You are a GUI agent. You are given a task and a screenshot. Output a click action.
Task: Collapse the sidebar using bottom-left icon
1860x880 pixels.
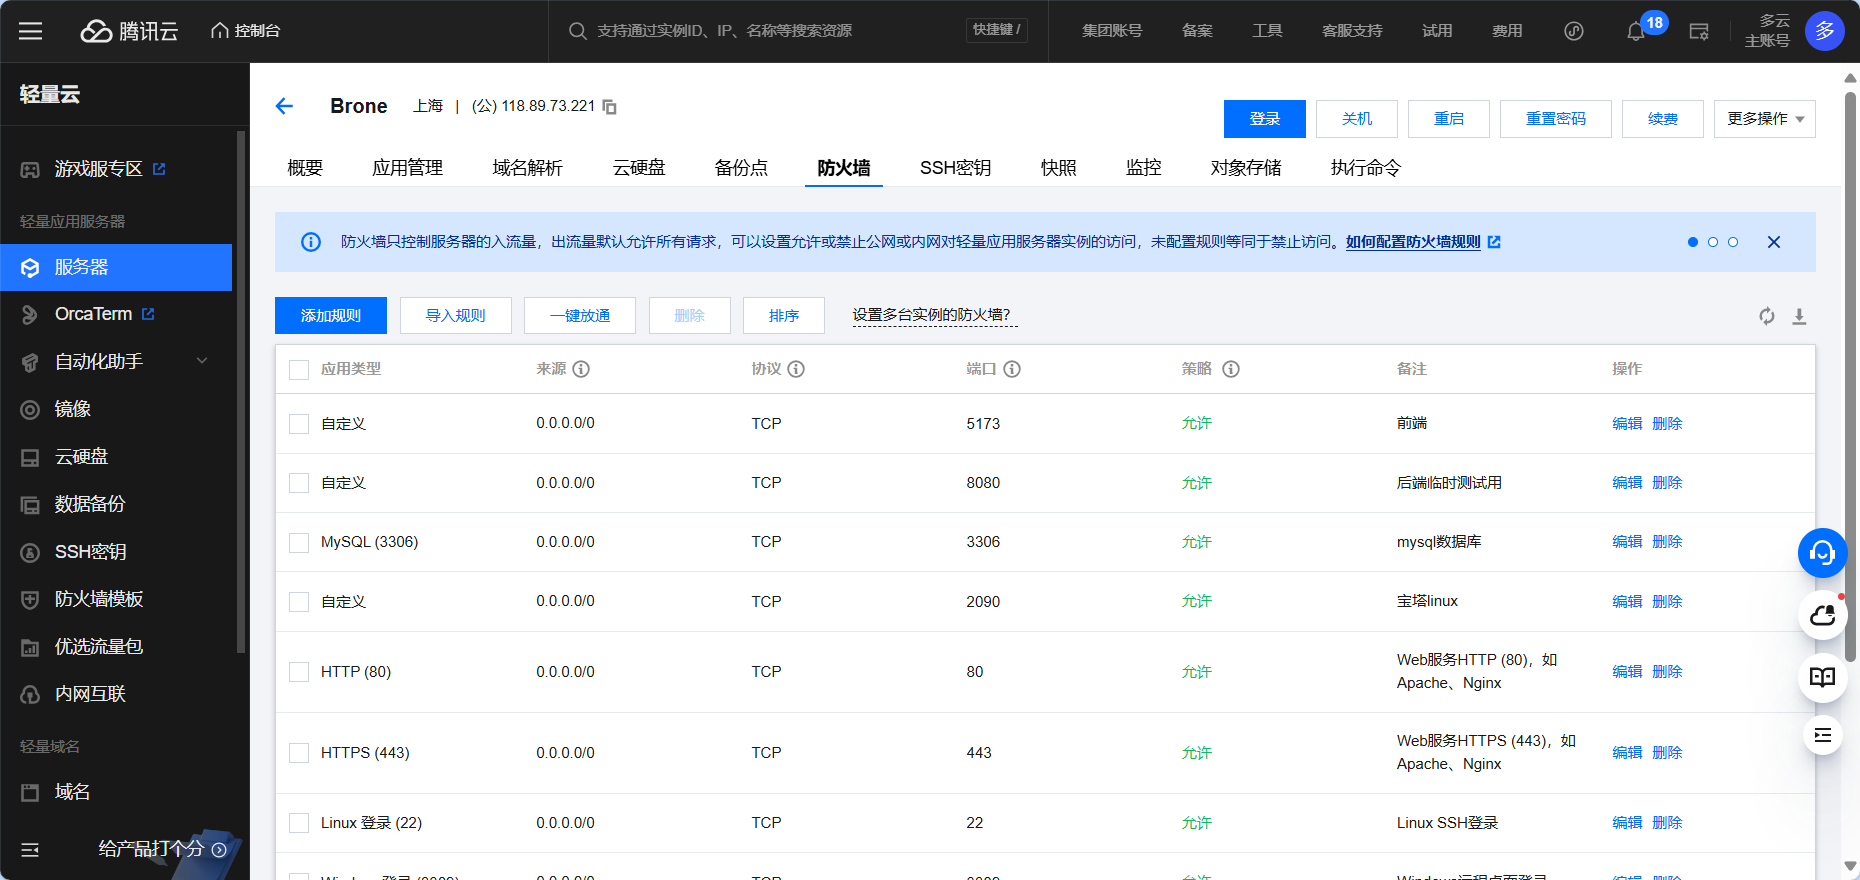point(30,850)
